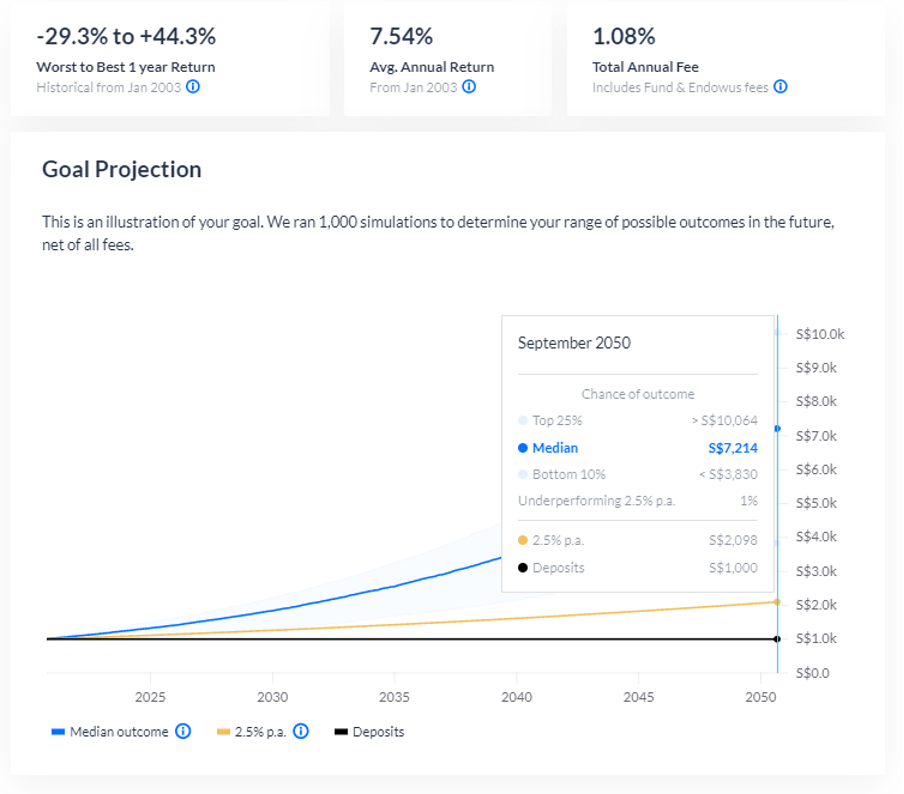Click info icon beside Historical from Jan 2003
904x794 pixels.
coord(193,87)
